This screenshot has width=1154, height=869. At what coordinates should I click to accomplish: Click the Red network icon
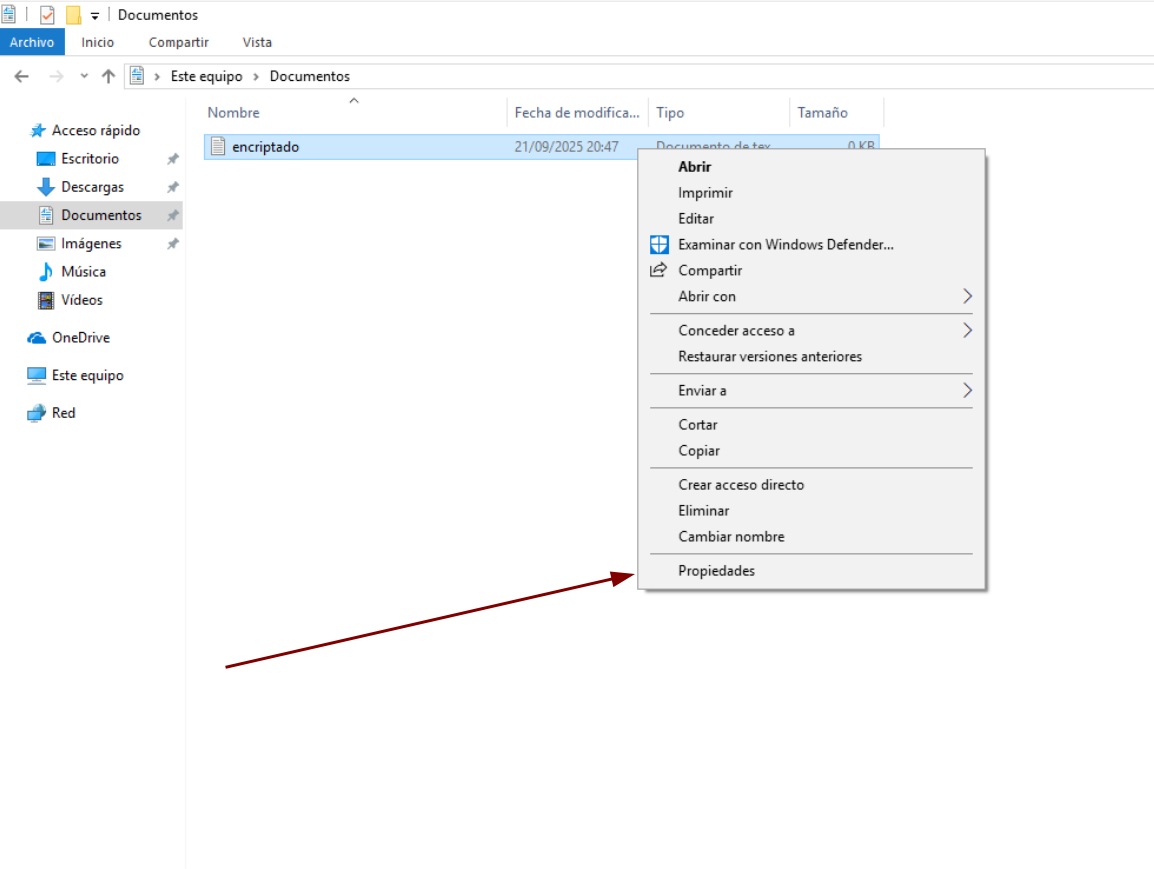(36, 413)
